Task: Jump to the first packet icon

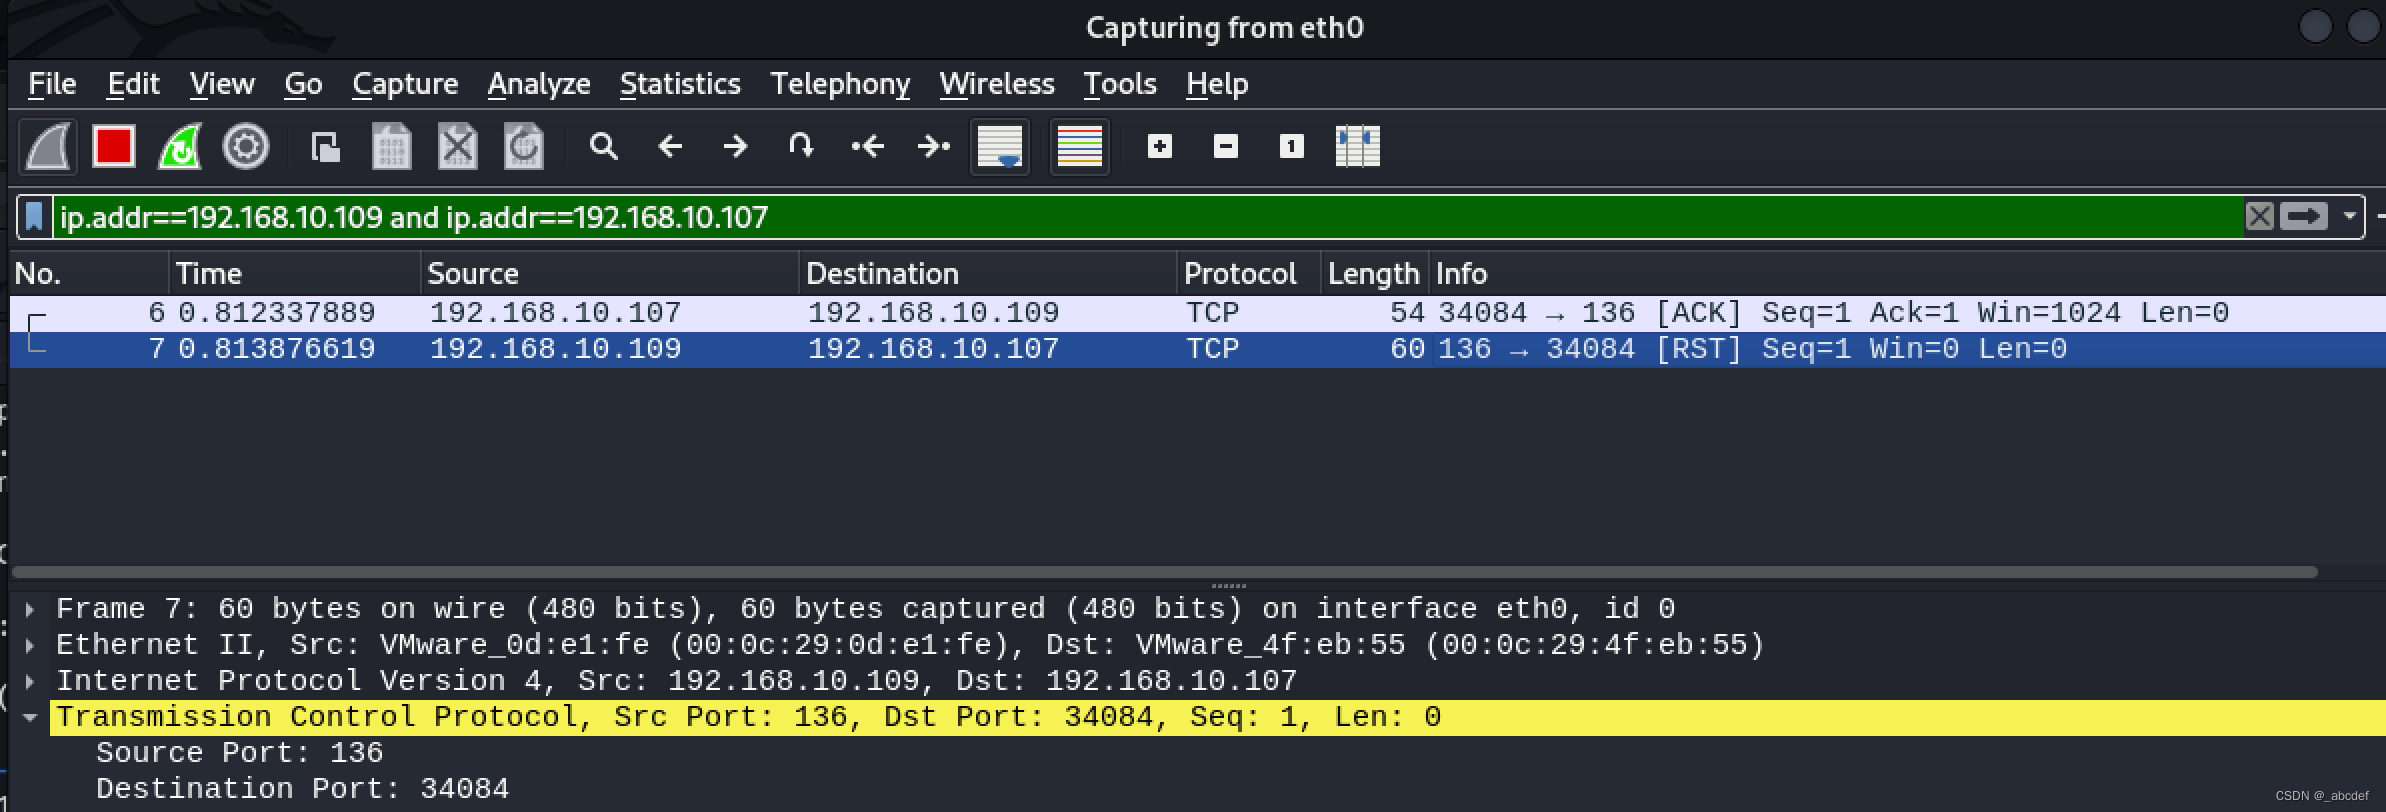Action: pos(867,147)
